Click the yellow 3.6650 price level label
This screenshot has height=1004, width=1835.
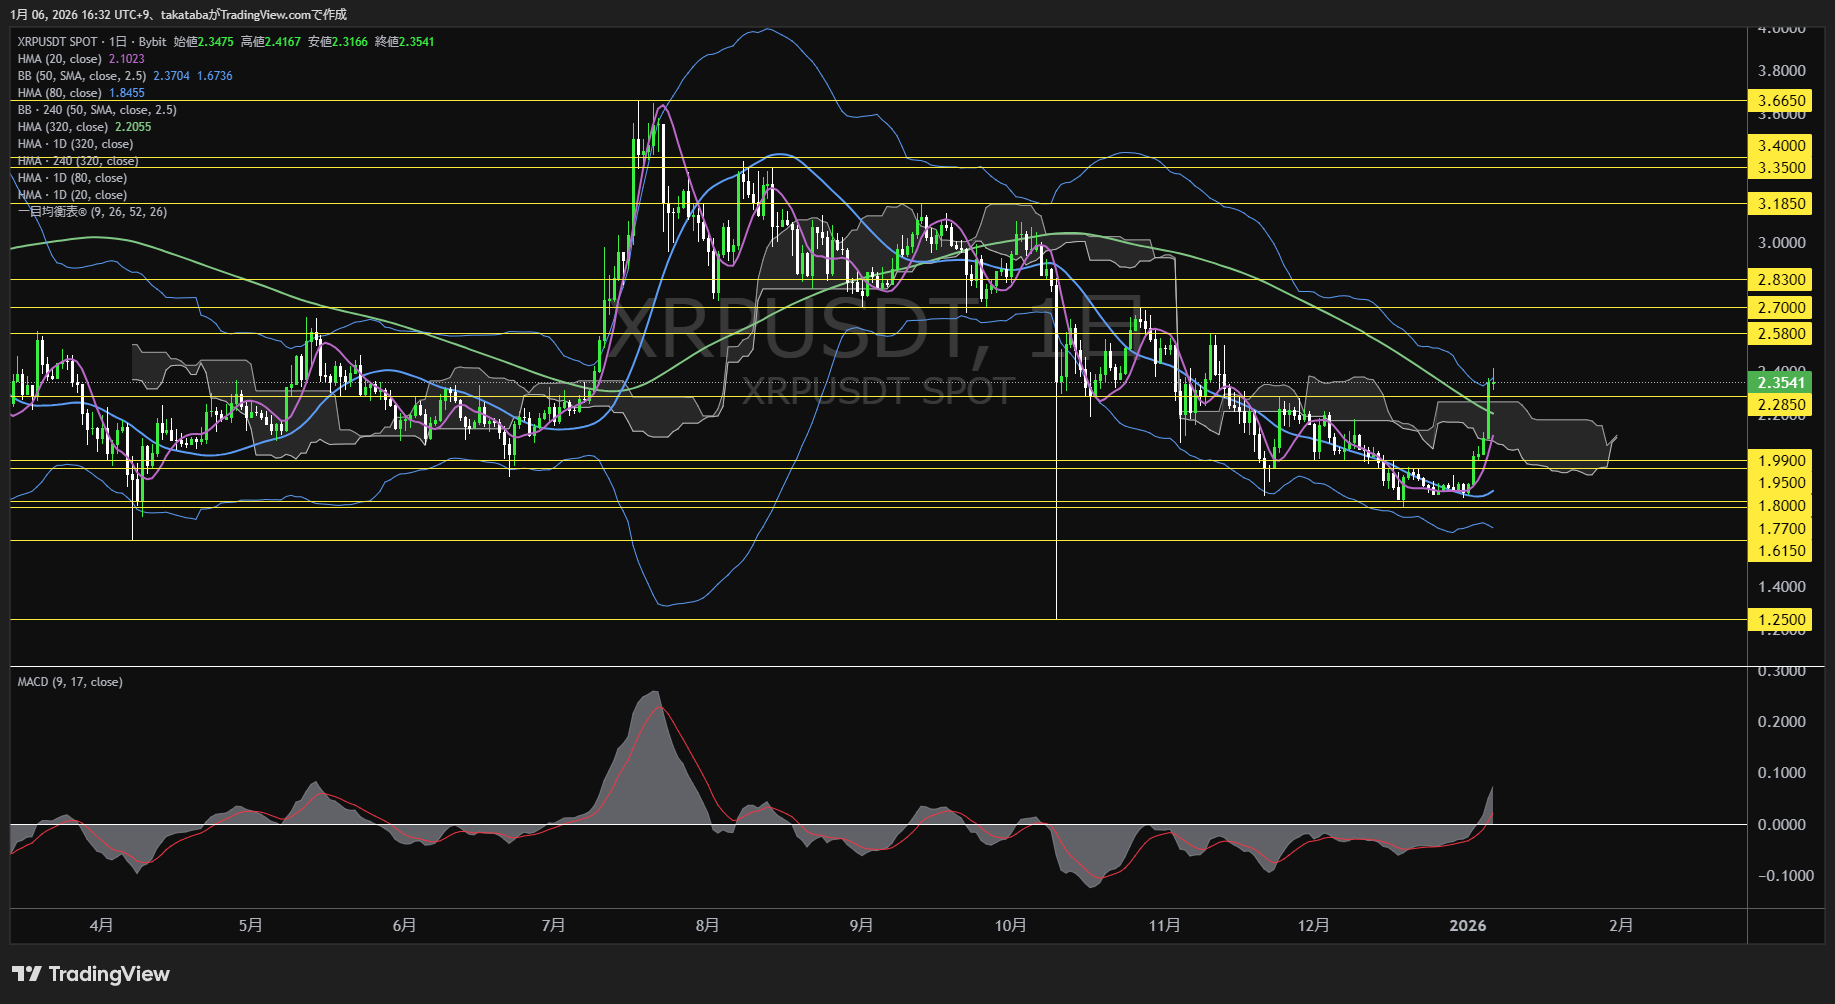pyautogui.click(x=1781, y=101)
